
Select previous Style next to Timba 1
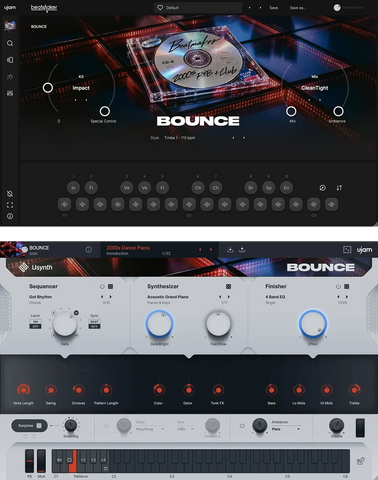pyautogui.click(x=233, y=138)
